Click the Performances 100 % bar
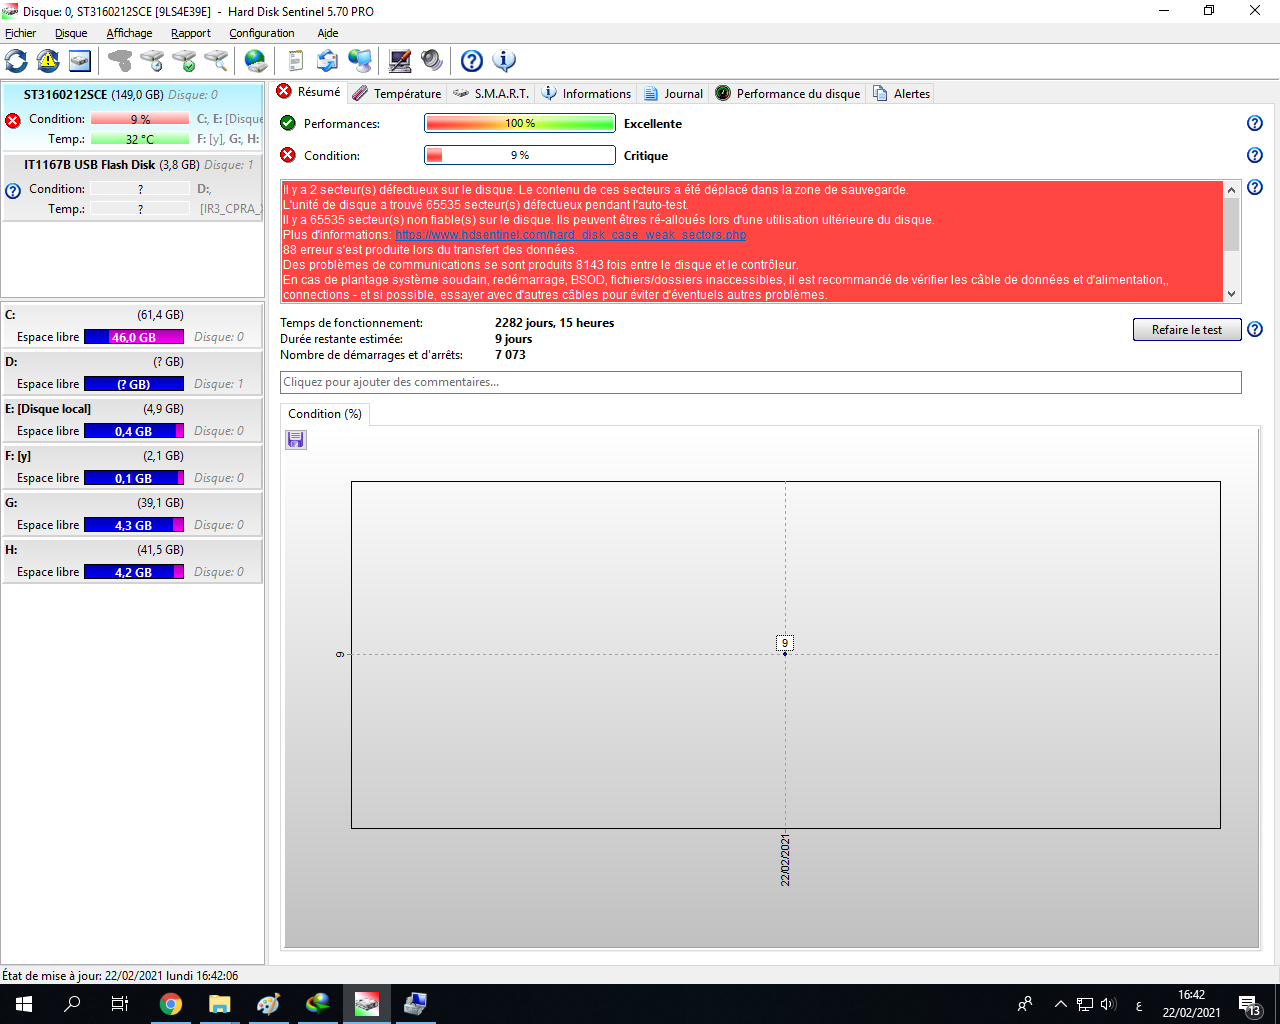1280x1024 pixels. tap(520, 123)
